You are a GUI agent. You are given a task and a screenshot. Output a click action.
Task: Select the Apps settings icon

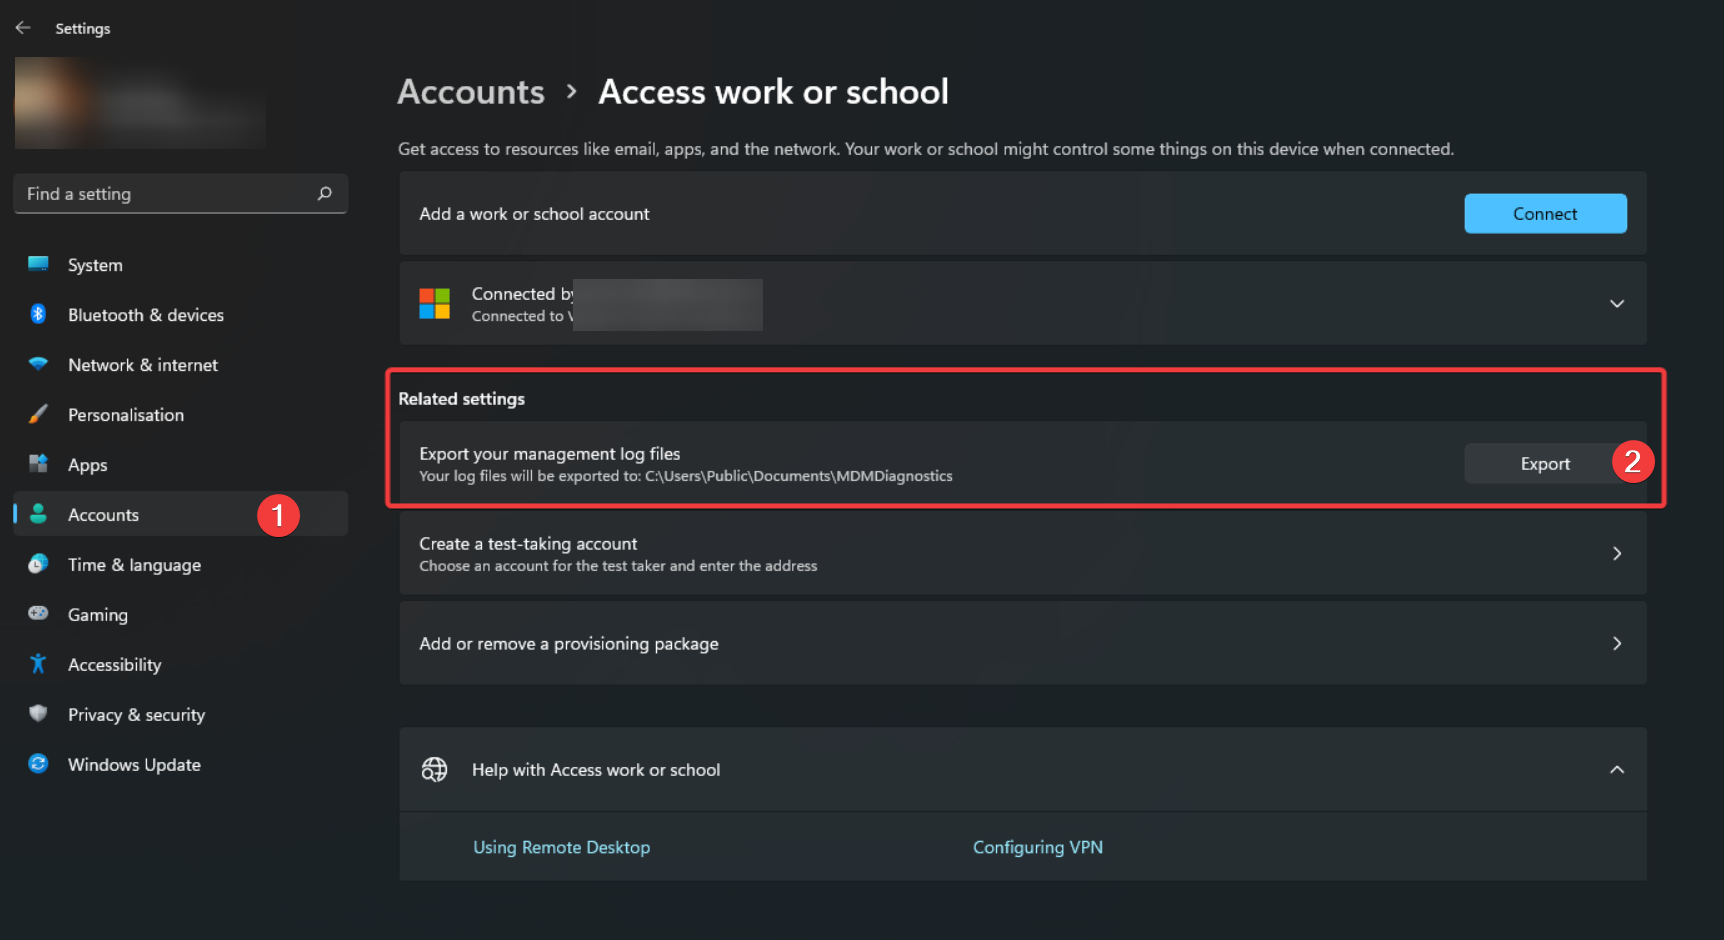click(x=37, y=464)
